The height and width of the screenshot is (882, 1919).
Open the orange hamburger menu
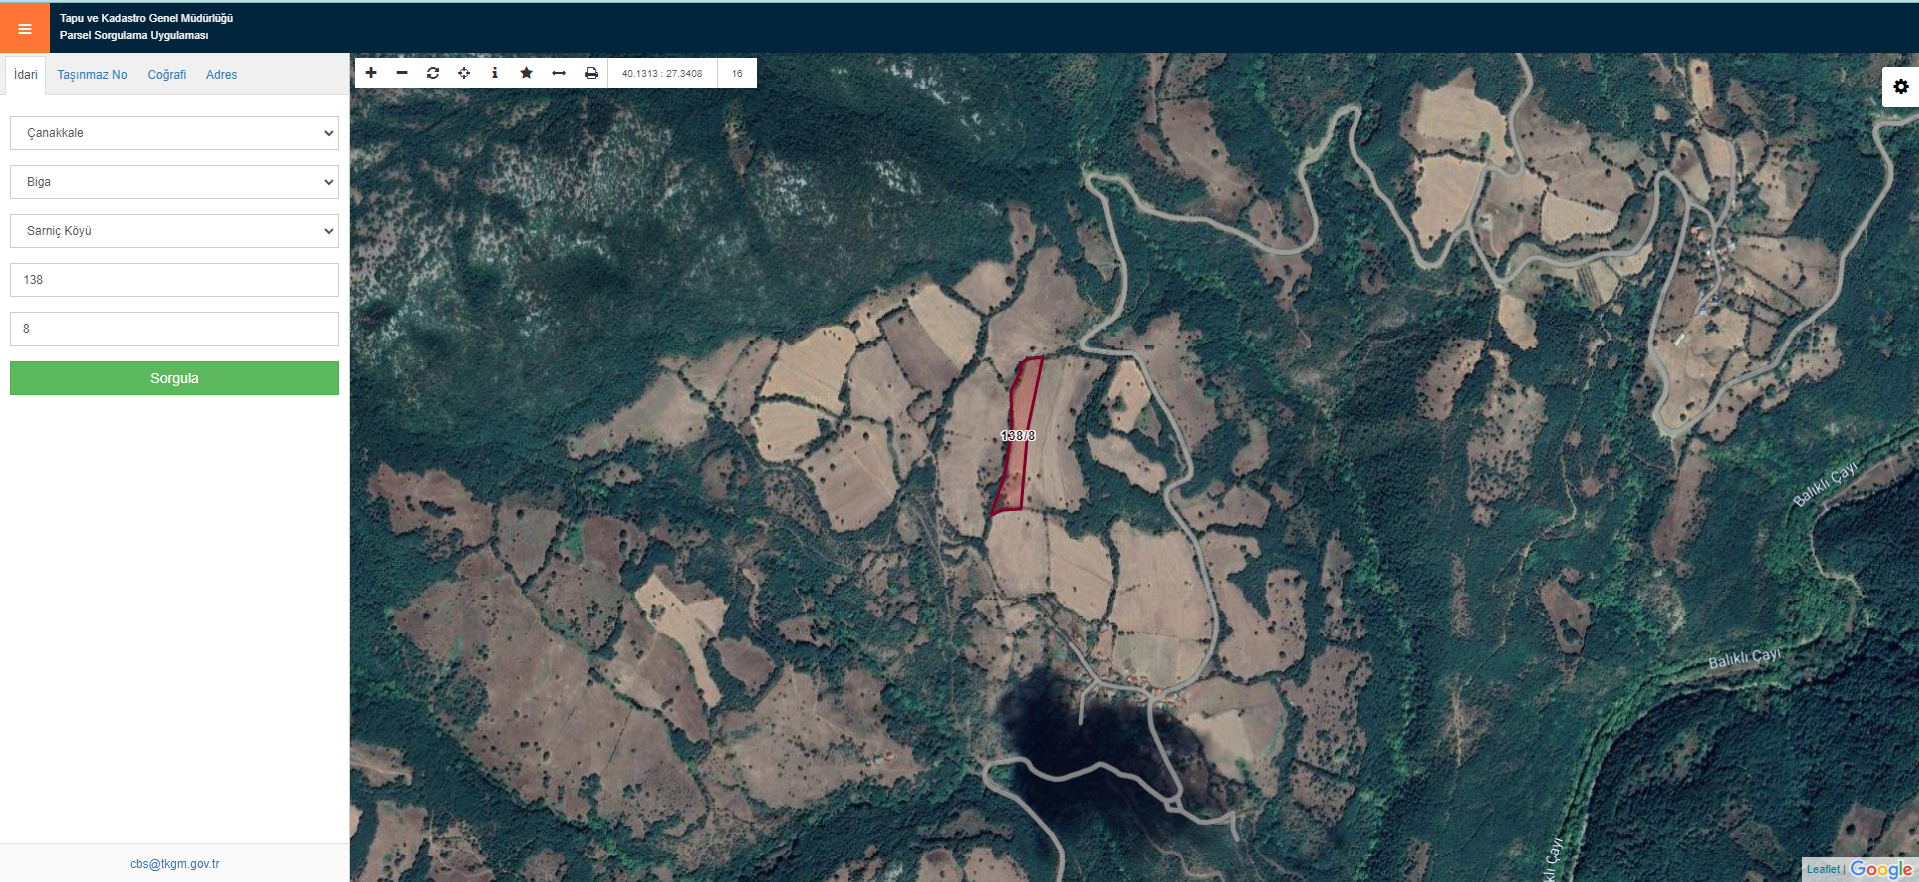[x=25, y=28]
